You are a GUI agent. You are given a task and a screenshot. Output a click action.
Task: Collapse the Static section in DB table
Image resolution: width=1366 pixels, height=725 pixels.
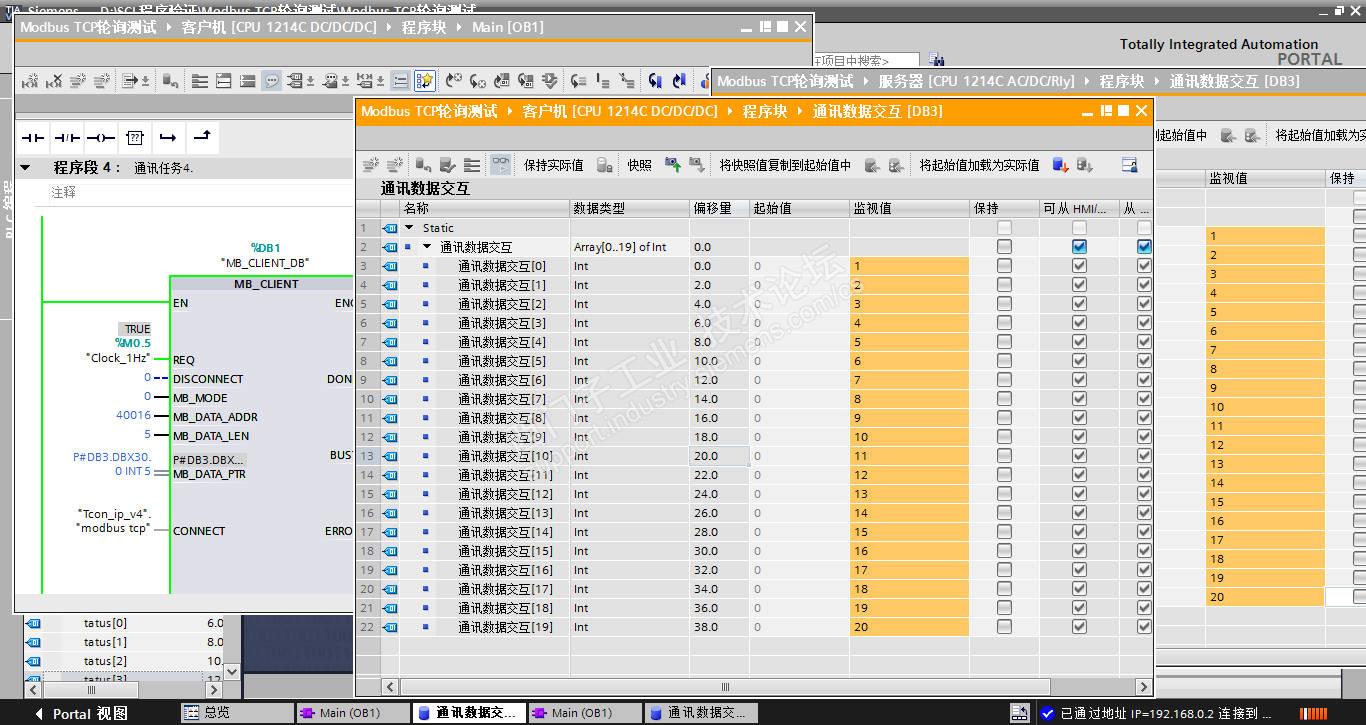coord(409,228)
